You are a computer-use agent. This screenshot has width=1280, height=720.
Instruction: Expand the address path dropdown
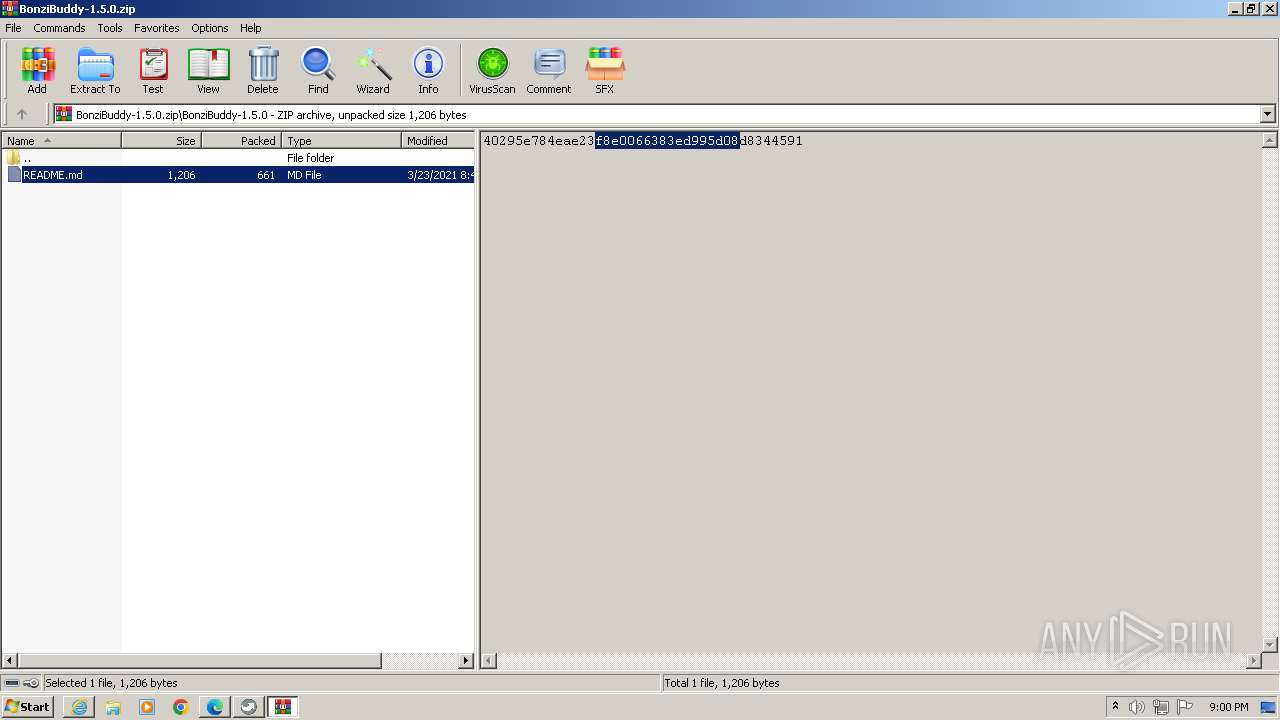pos(1268,114)
